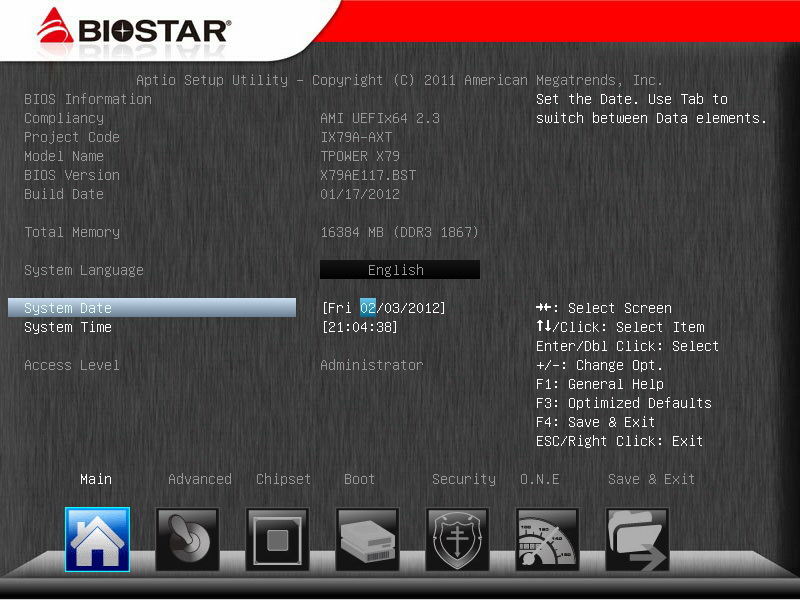Click the Project Code label
This screenshot has width=800, height=600.
(72, 137)
